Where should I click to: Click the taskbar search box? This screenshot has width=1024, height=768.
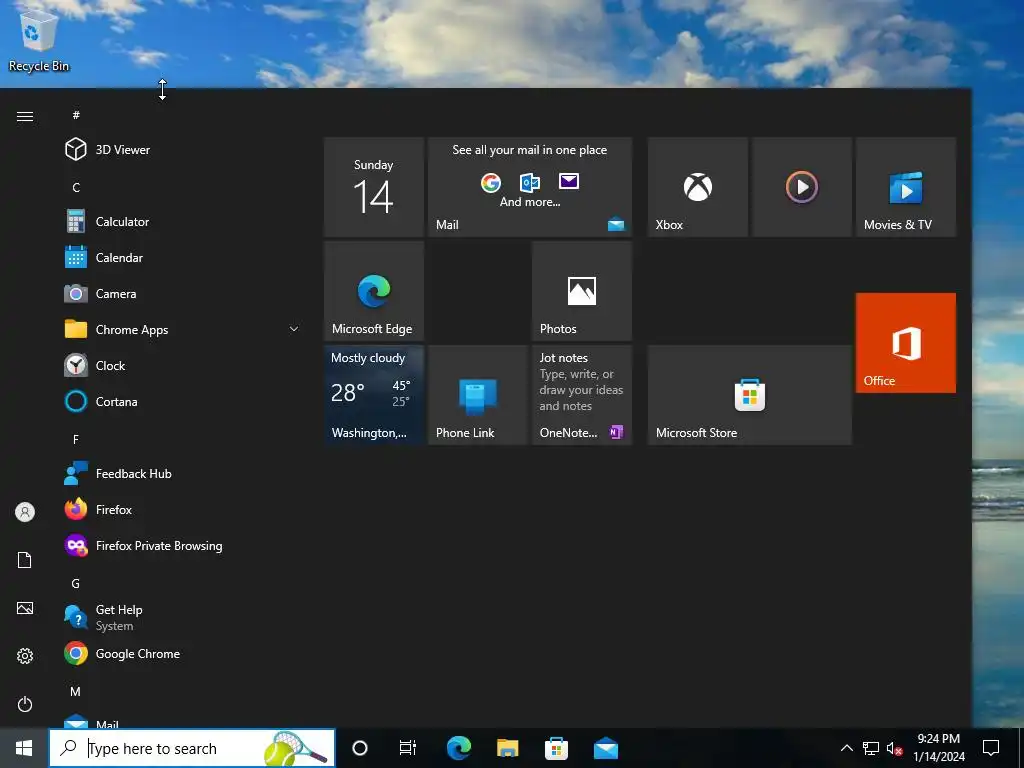click(x=192, y=748)
